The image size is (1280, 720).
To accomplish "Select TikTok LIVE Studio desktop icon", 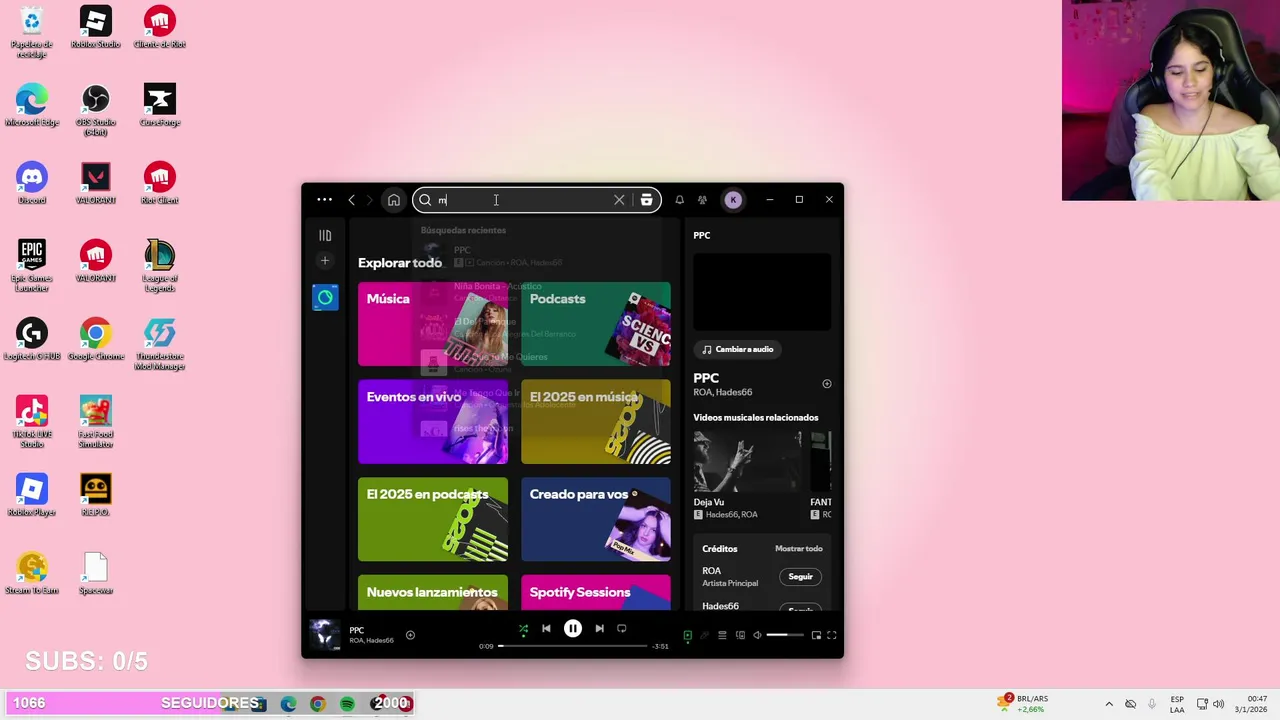I will pyautogui.click(x=32, y=422).
